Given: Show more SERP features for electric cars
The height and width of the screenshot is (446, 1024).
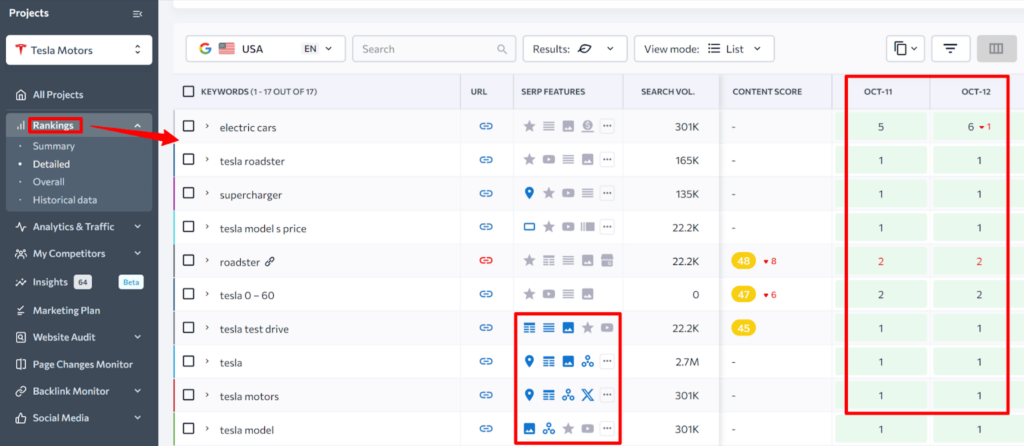Looking at the screenshot, I should [607, 126].
